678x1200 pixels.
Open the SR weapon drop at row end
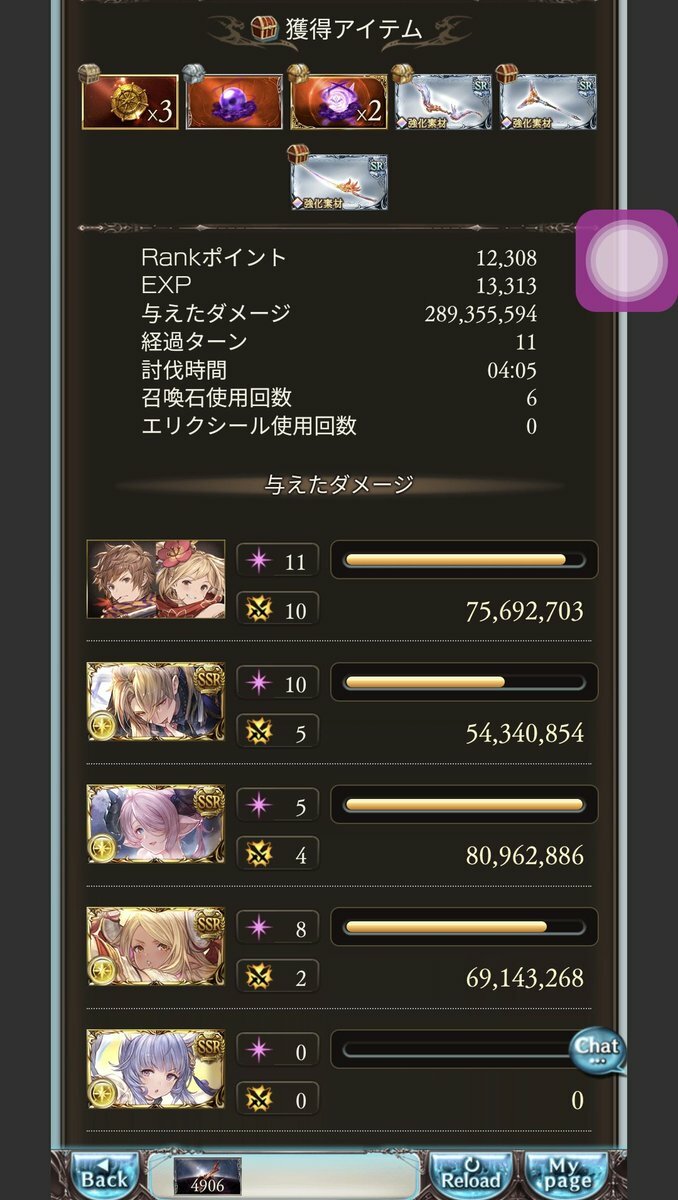548,102
